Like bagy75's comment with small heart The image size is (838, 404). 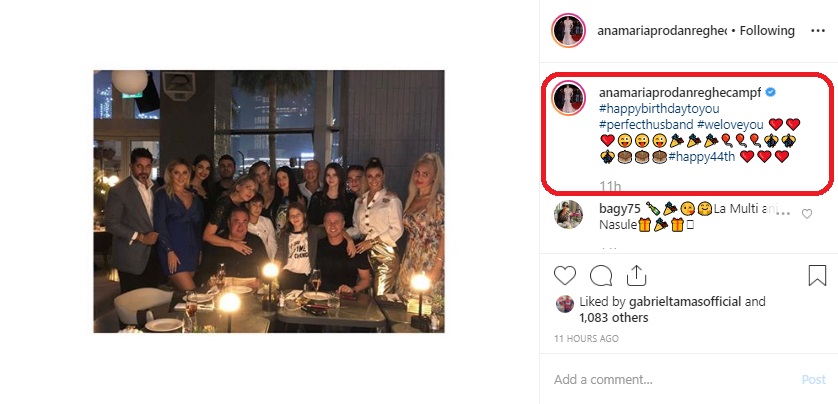(807, 213)
